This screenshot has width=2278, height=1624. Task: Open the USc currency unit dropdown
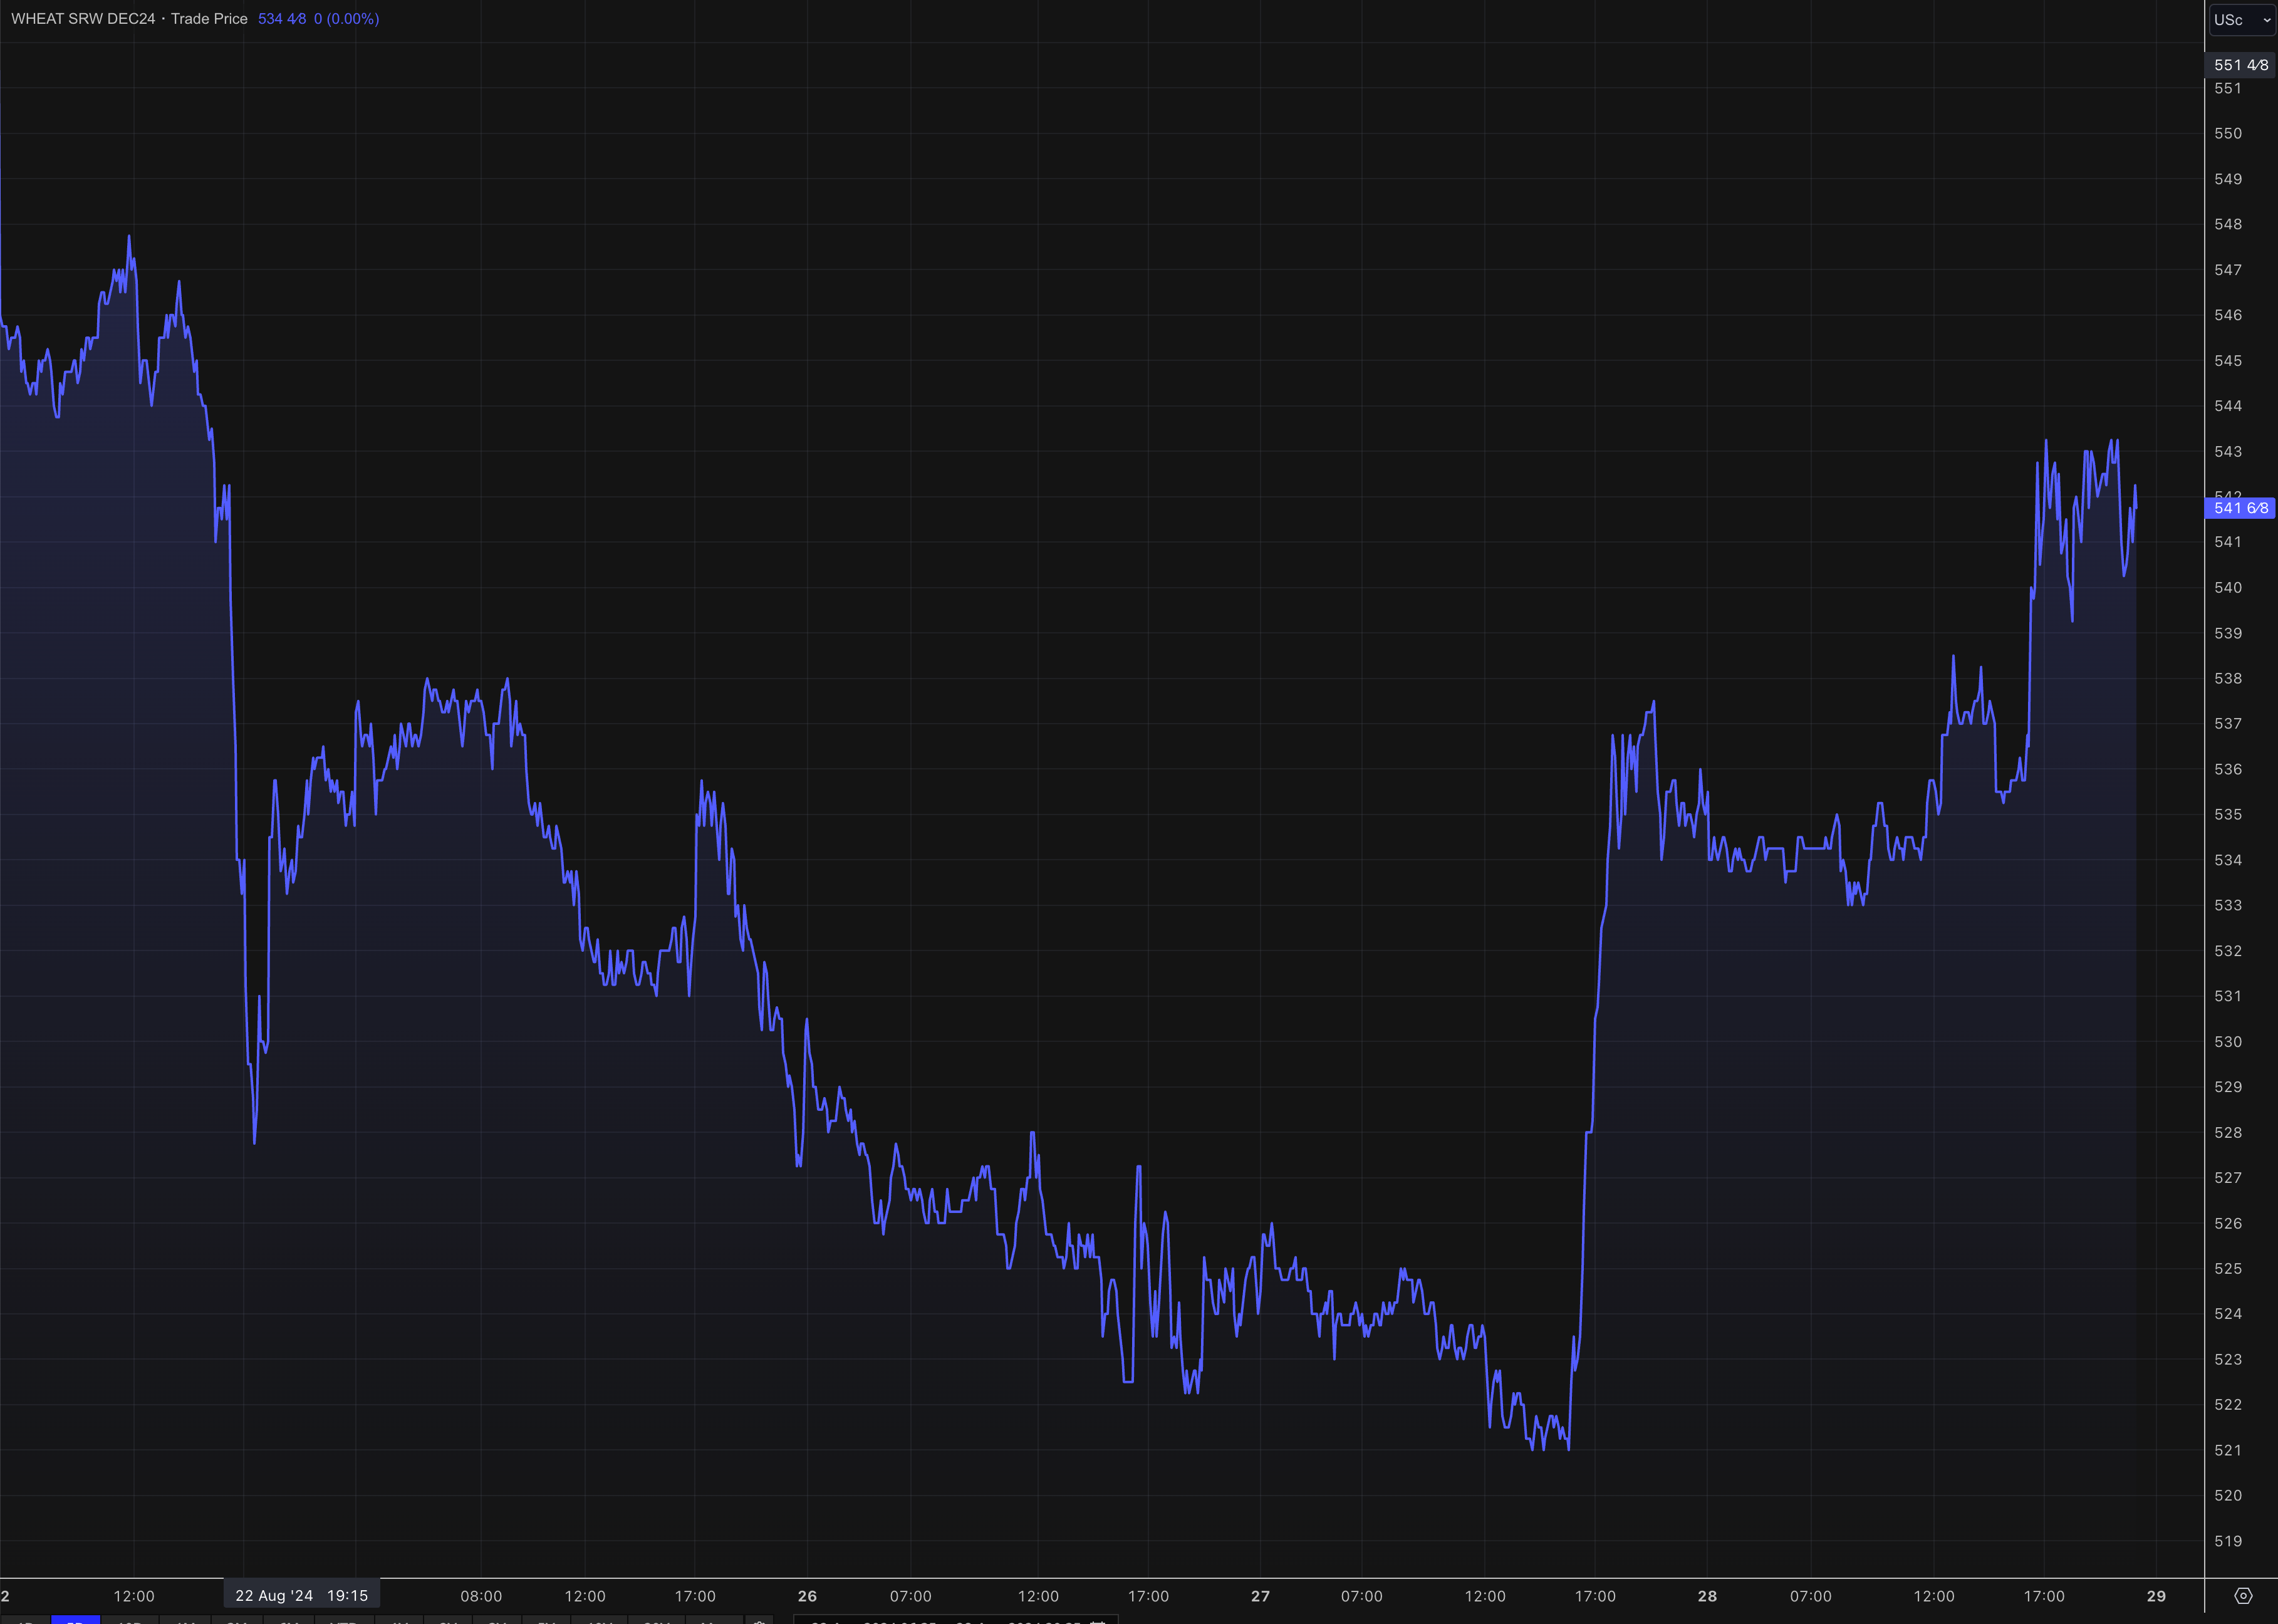coord(2241,20)
